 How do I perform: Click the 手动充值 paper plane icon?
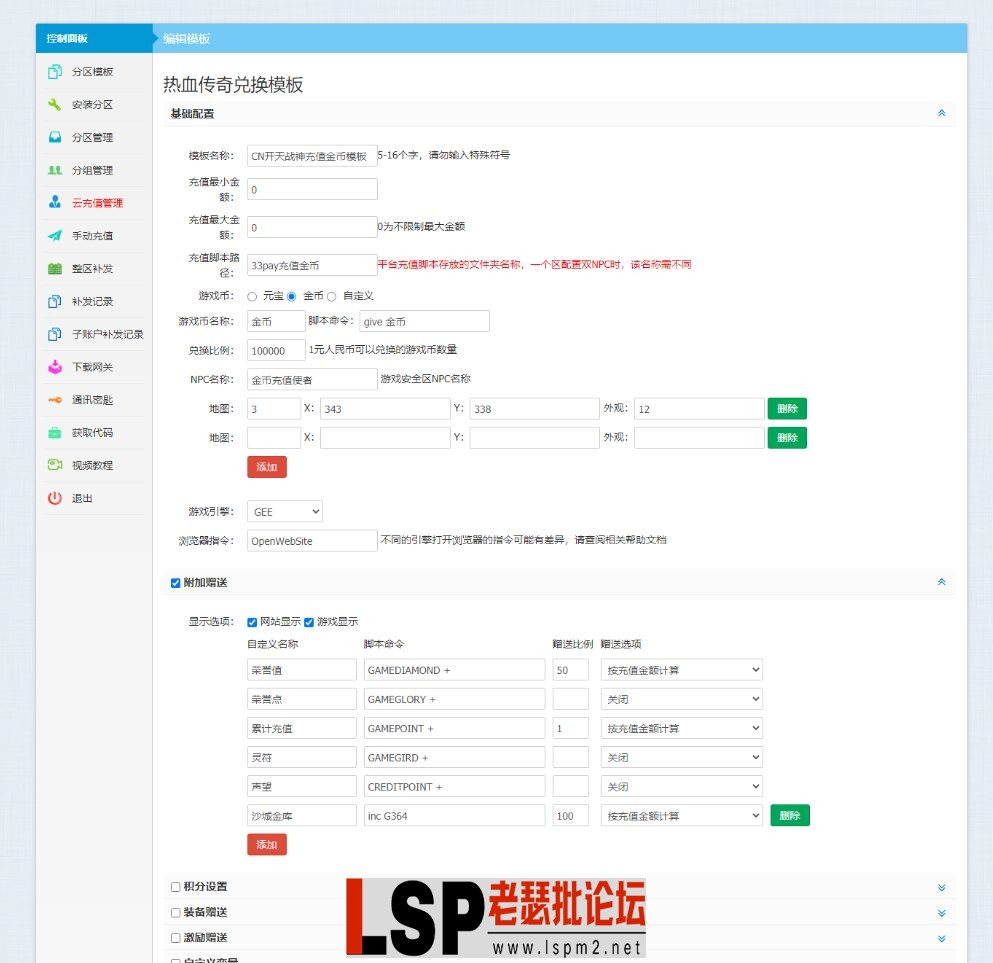click(x=55, y=236)
